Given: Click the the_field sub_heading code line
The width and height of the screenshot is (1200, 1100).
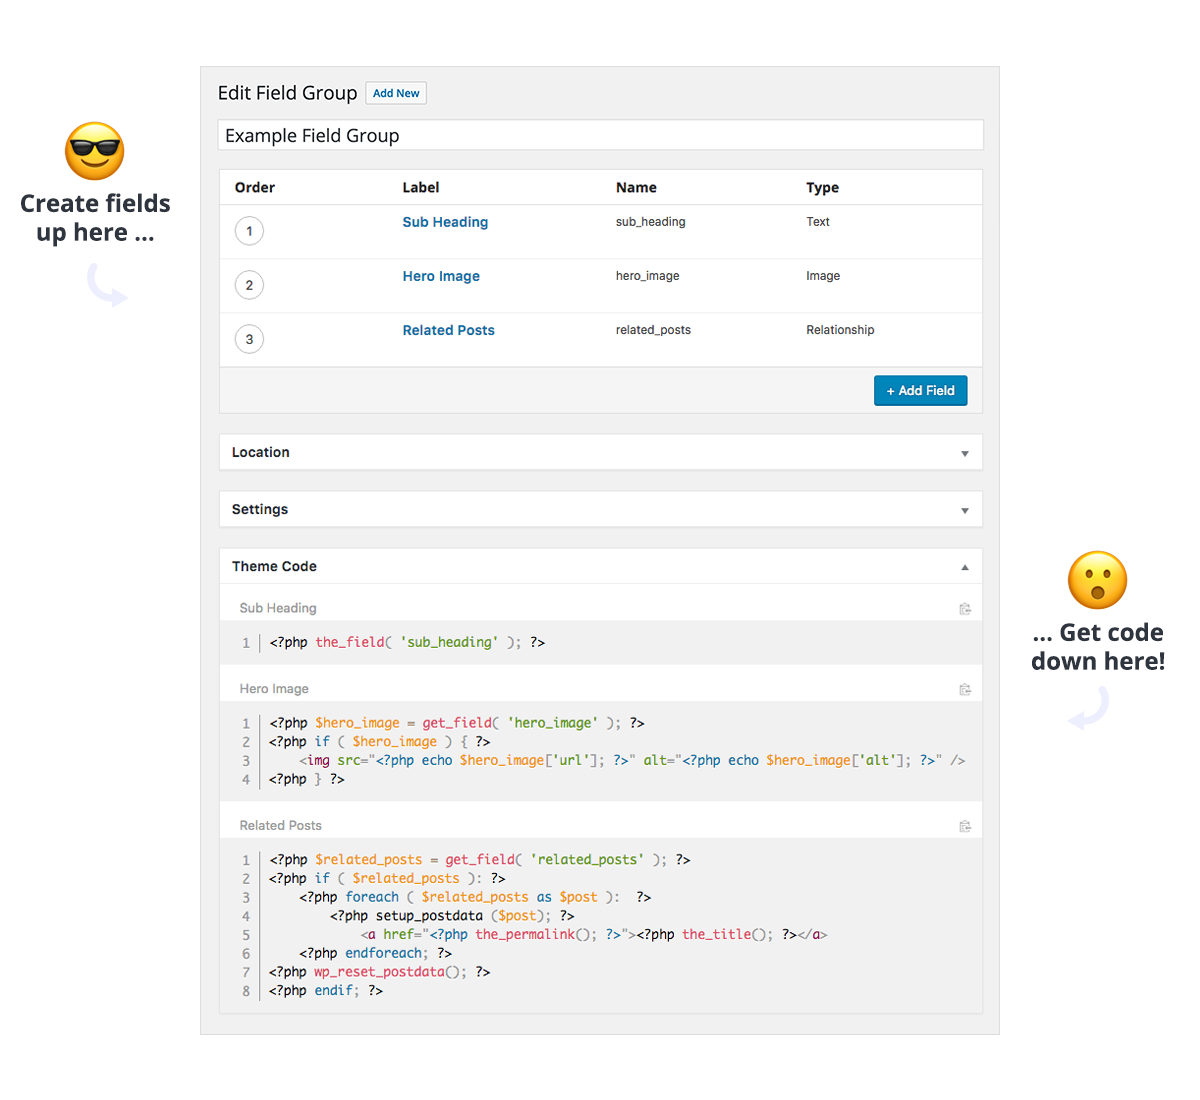Looking at the screenshot, I should [x=407, y=643].
